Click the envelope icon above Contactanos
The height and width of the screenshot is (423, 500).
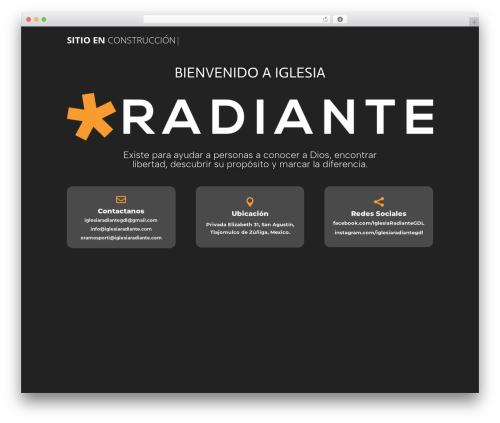[121, 199]
